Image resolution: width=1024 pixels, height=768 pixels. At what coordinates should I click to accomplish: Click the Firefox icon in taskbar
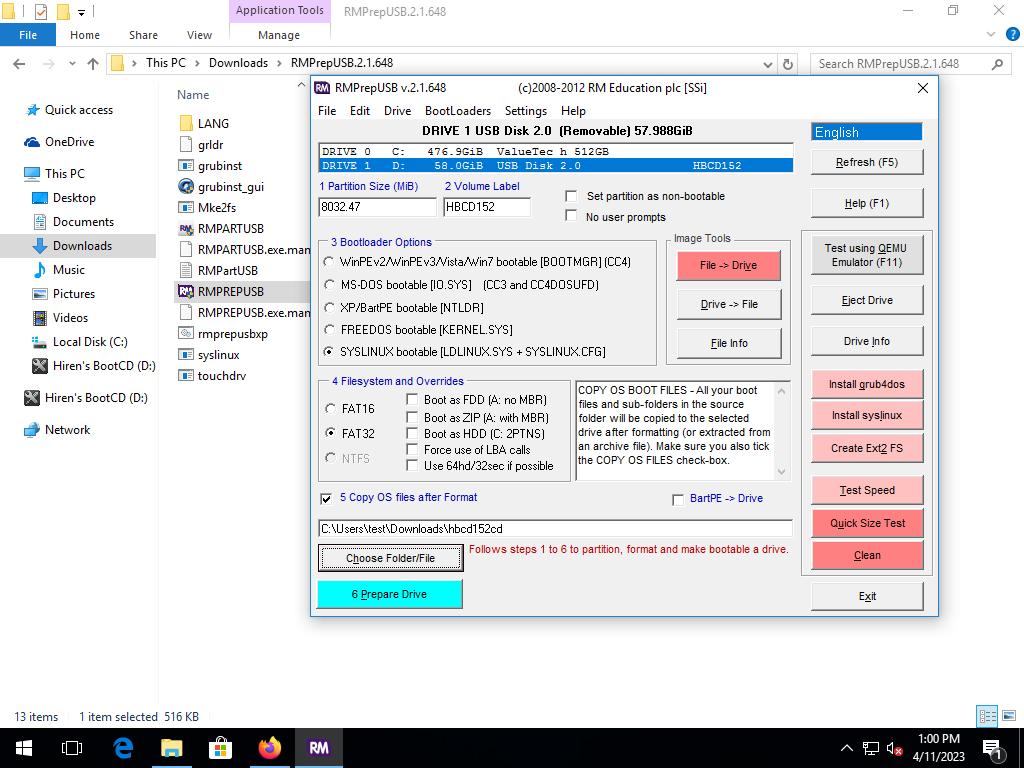tap(269, 747)
